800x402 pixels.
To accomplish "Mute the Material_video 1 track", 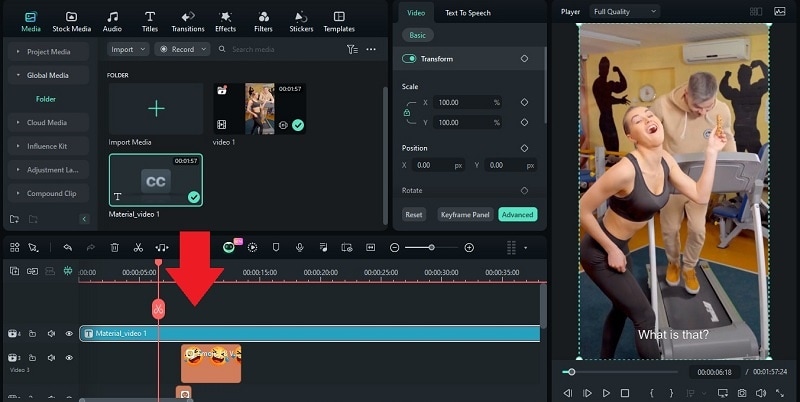I will click(51, 334).
